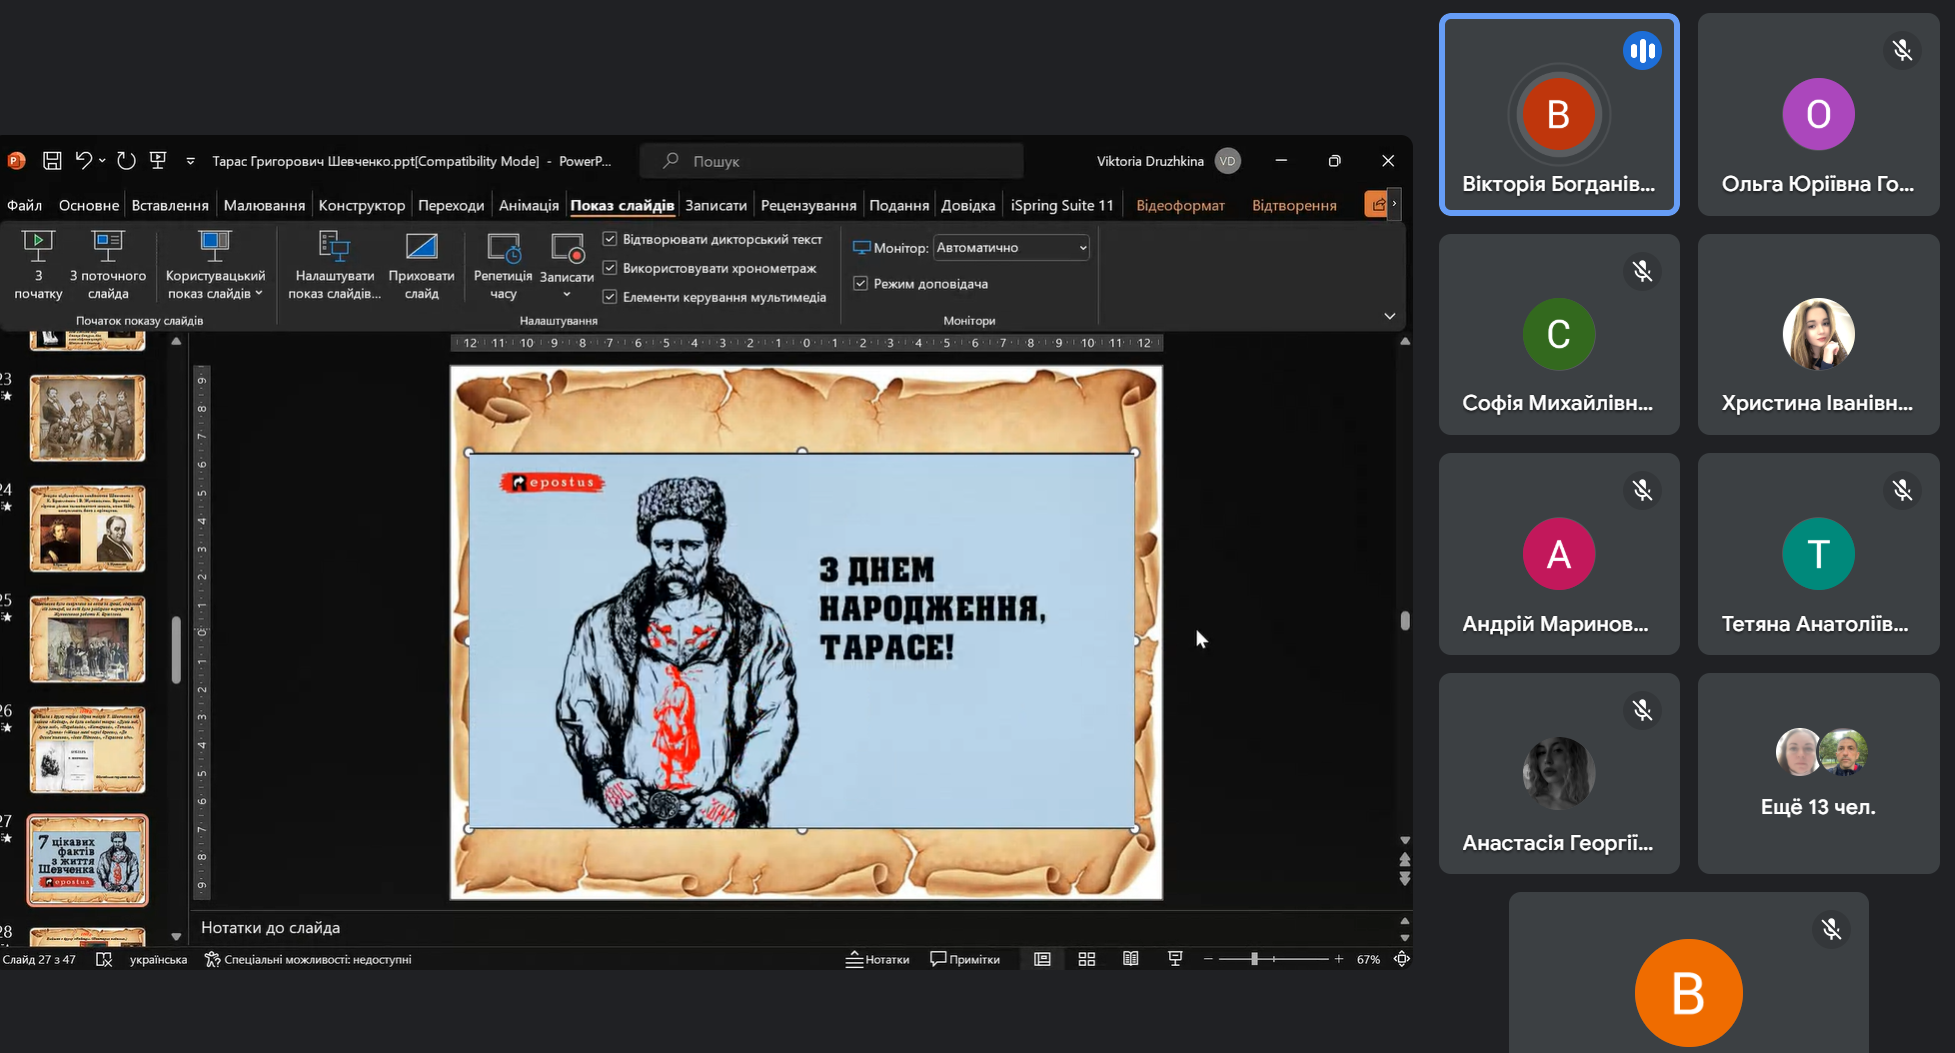Screen dimensions: 1955x1053
Task: Click the PowerPoint app logo
Action: click(x=16, y=161)
